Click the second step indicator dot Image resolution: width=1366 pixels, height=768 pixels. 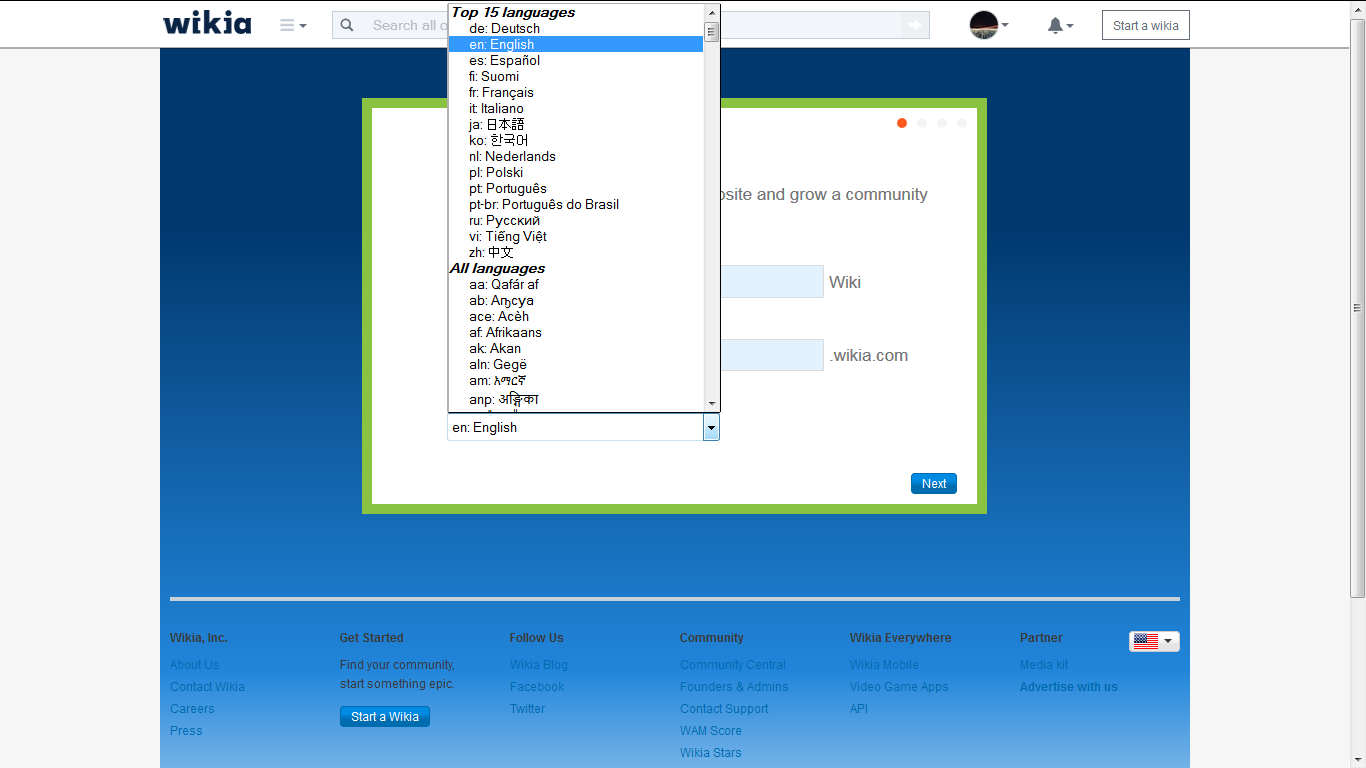tap(922, 123)
